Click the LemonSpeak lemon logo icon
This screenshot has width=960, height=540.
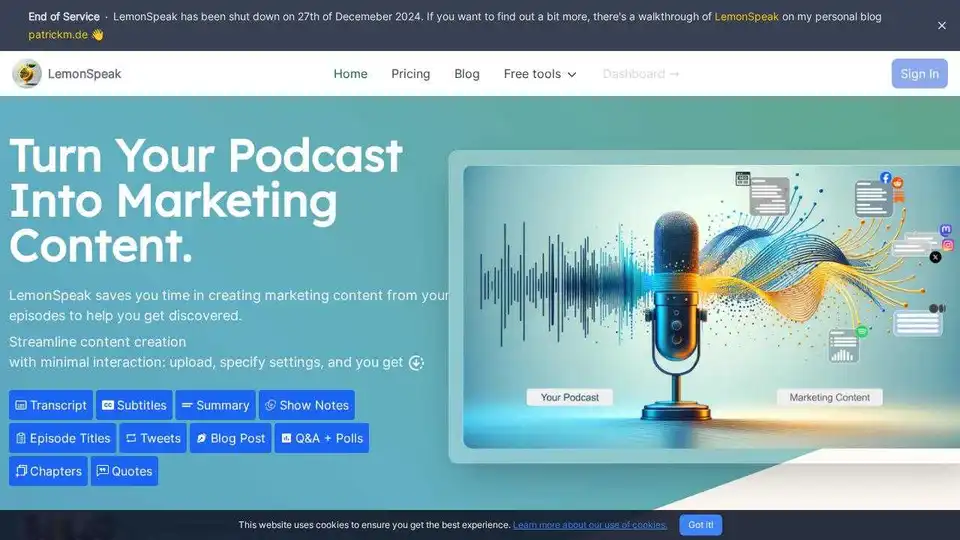coord(27,74)
